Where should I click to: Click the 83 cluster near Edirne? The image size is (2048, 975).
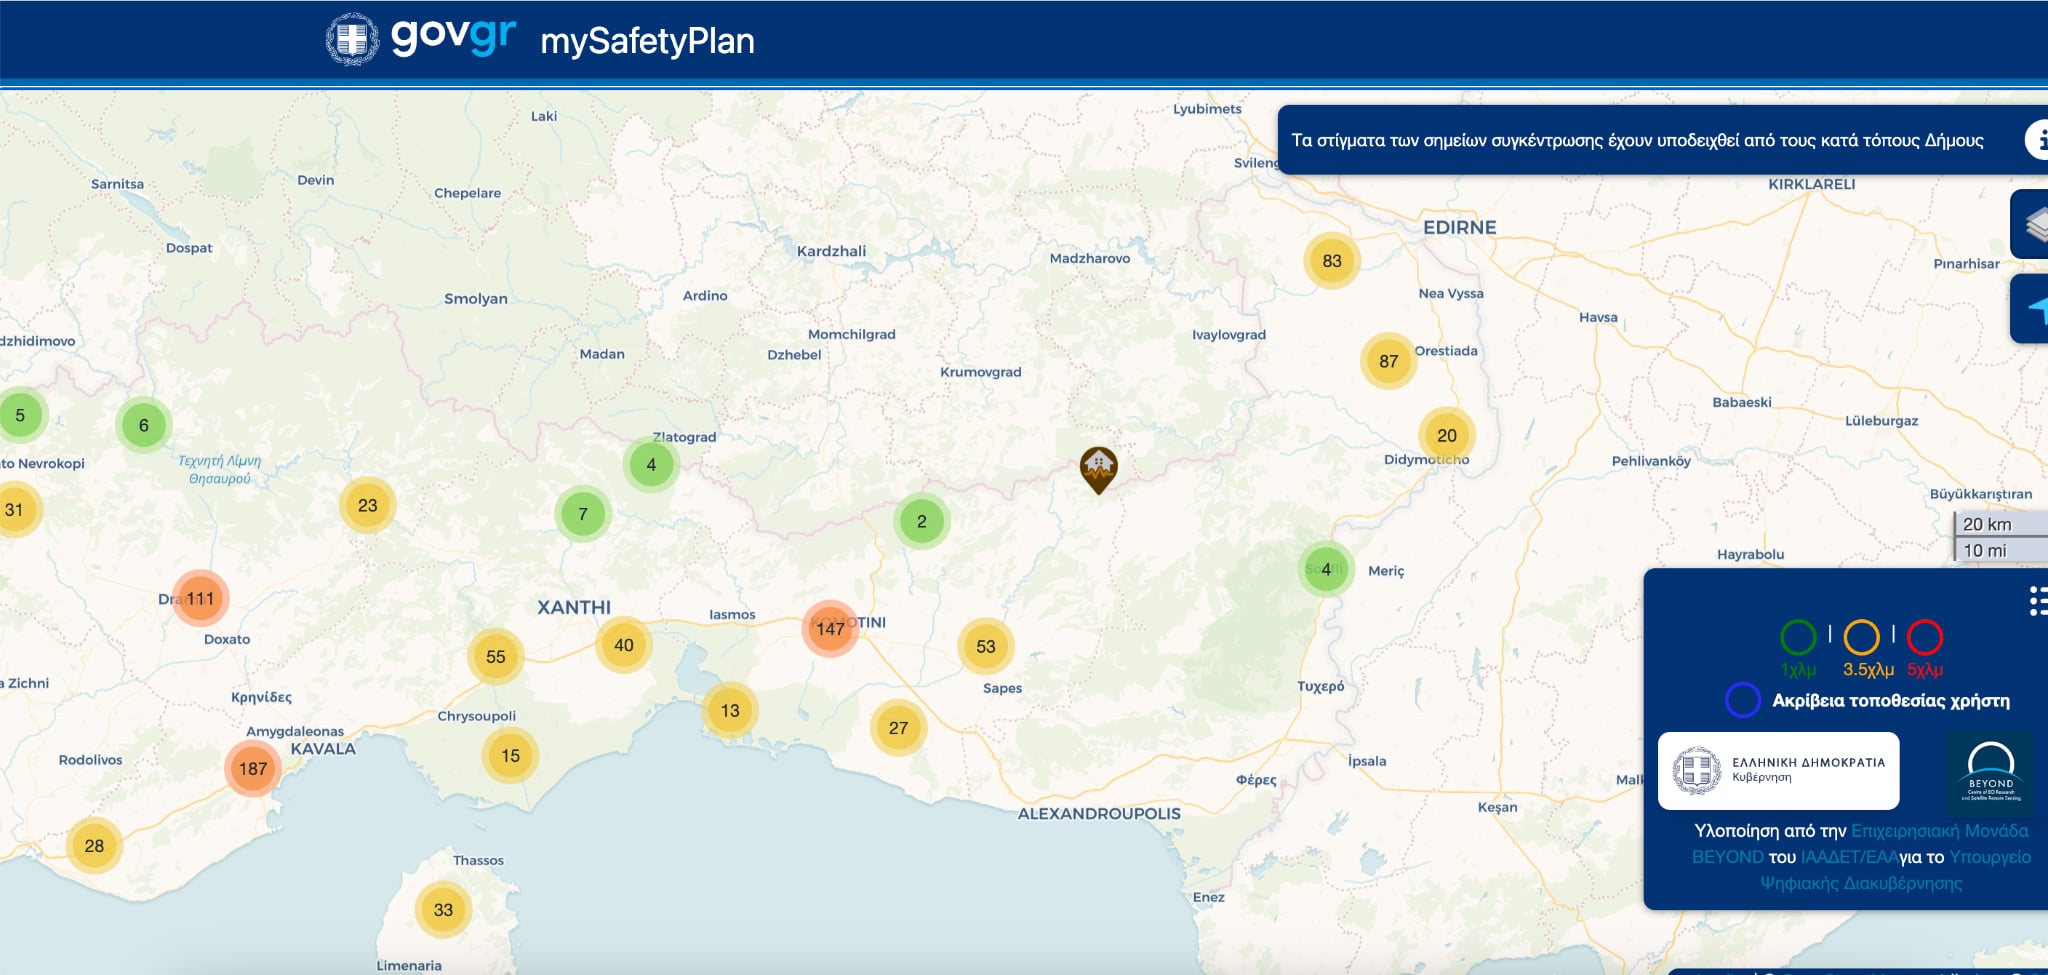1331,261
